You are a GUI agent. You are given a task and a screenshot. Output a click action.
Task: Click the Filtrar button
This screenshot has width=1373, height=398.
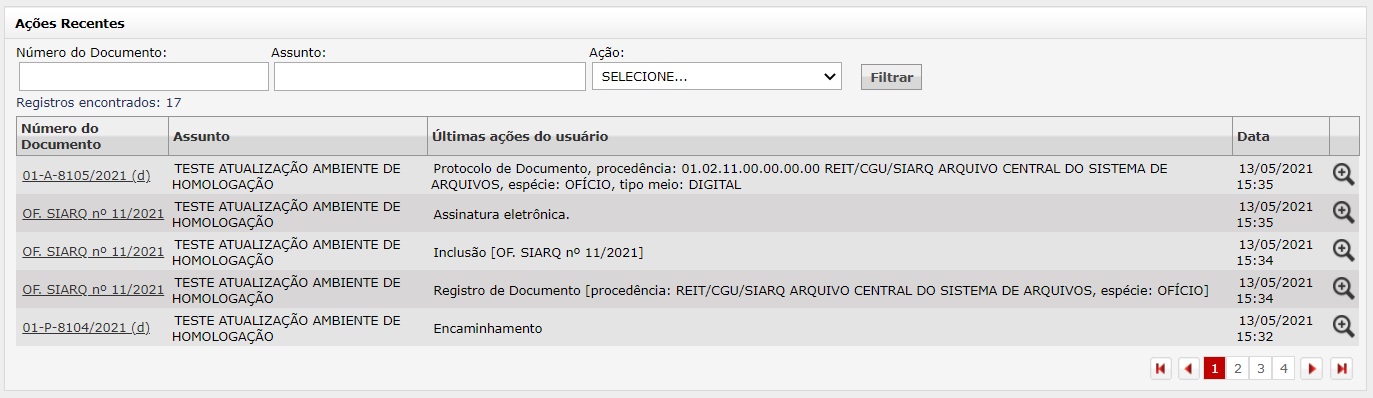[891, 77]
